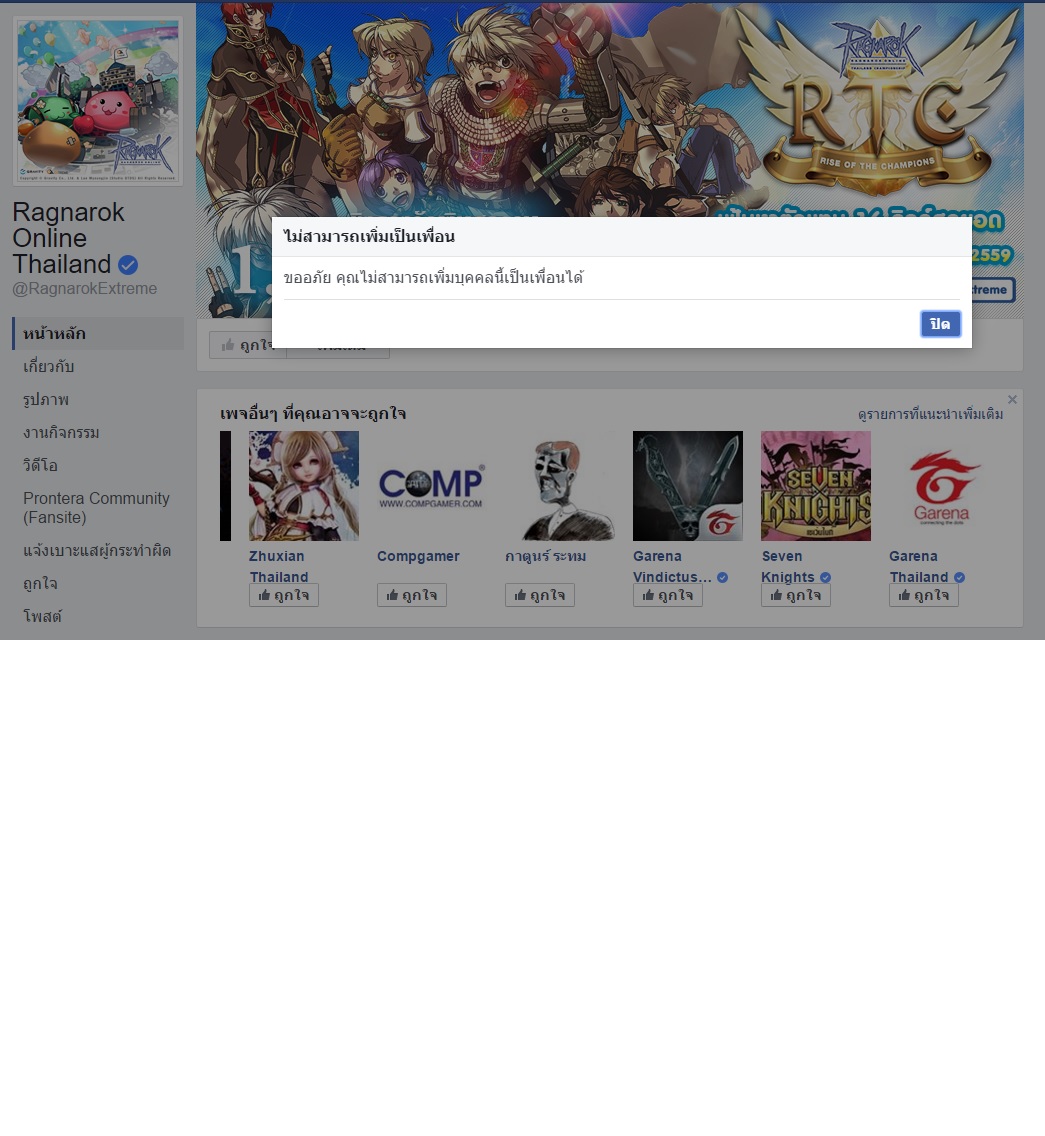Screen dimensions: 1045x1136
Task: Open the ถูกใจ sidebar section
Action: pyautogui.click(x=40, y=584)
